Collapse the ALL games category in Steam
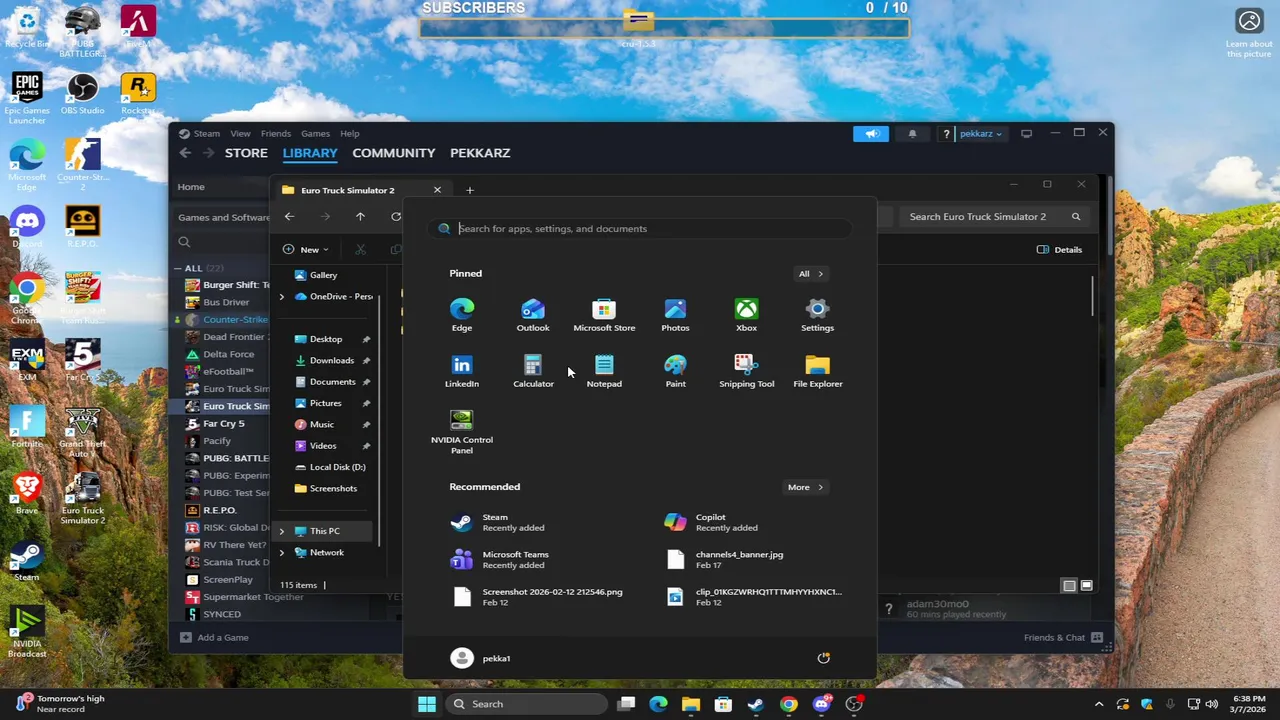The image size is (1280, 720). click(177, 268)
